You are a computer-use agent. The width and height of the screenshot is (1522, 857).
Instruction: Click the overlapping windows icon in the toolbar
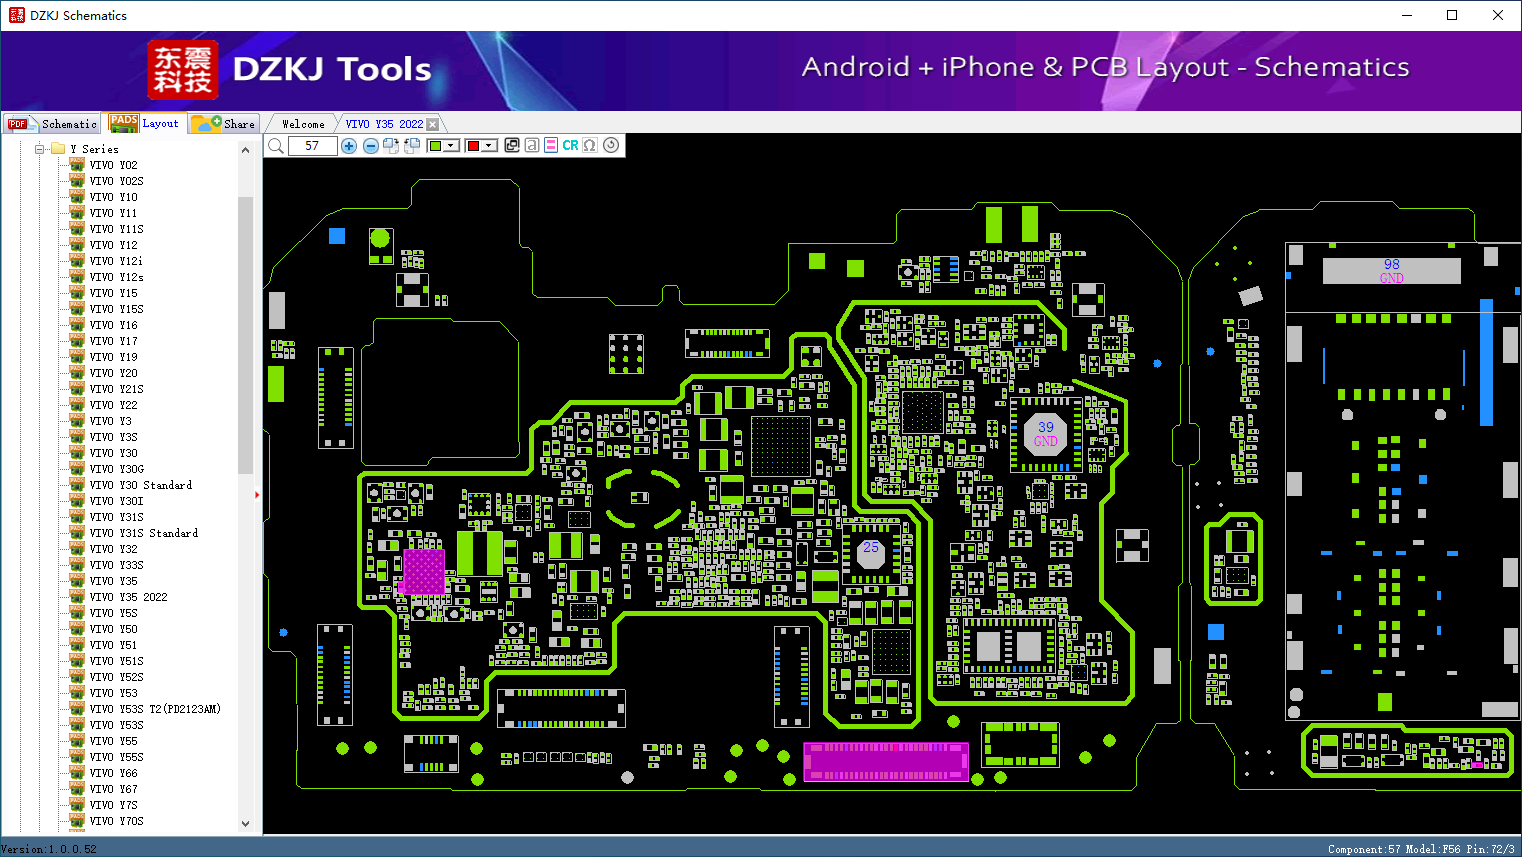(512, 145)
